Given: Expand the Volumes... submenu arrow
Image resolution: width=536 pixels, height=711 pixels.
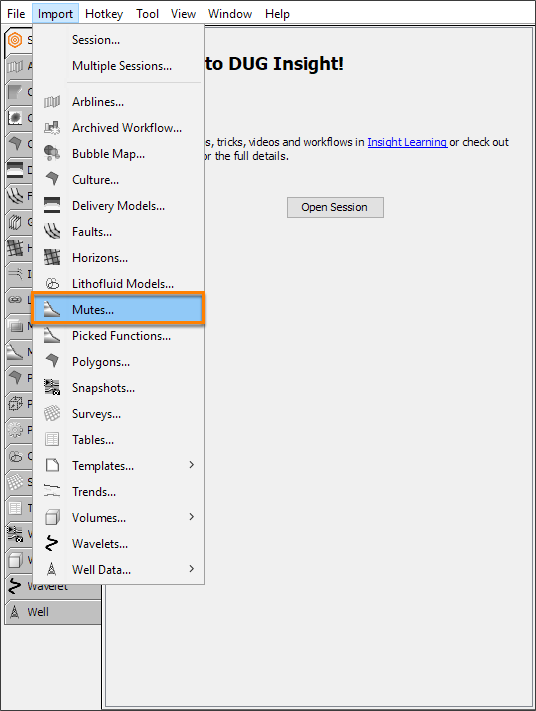Looking at the screenshot, I should point(191,516).
